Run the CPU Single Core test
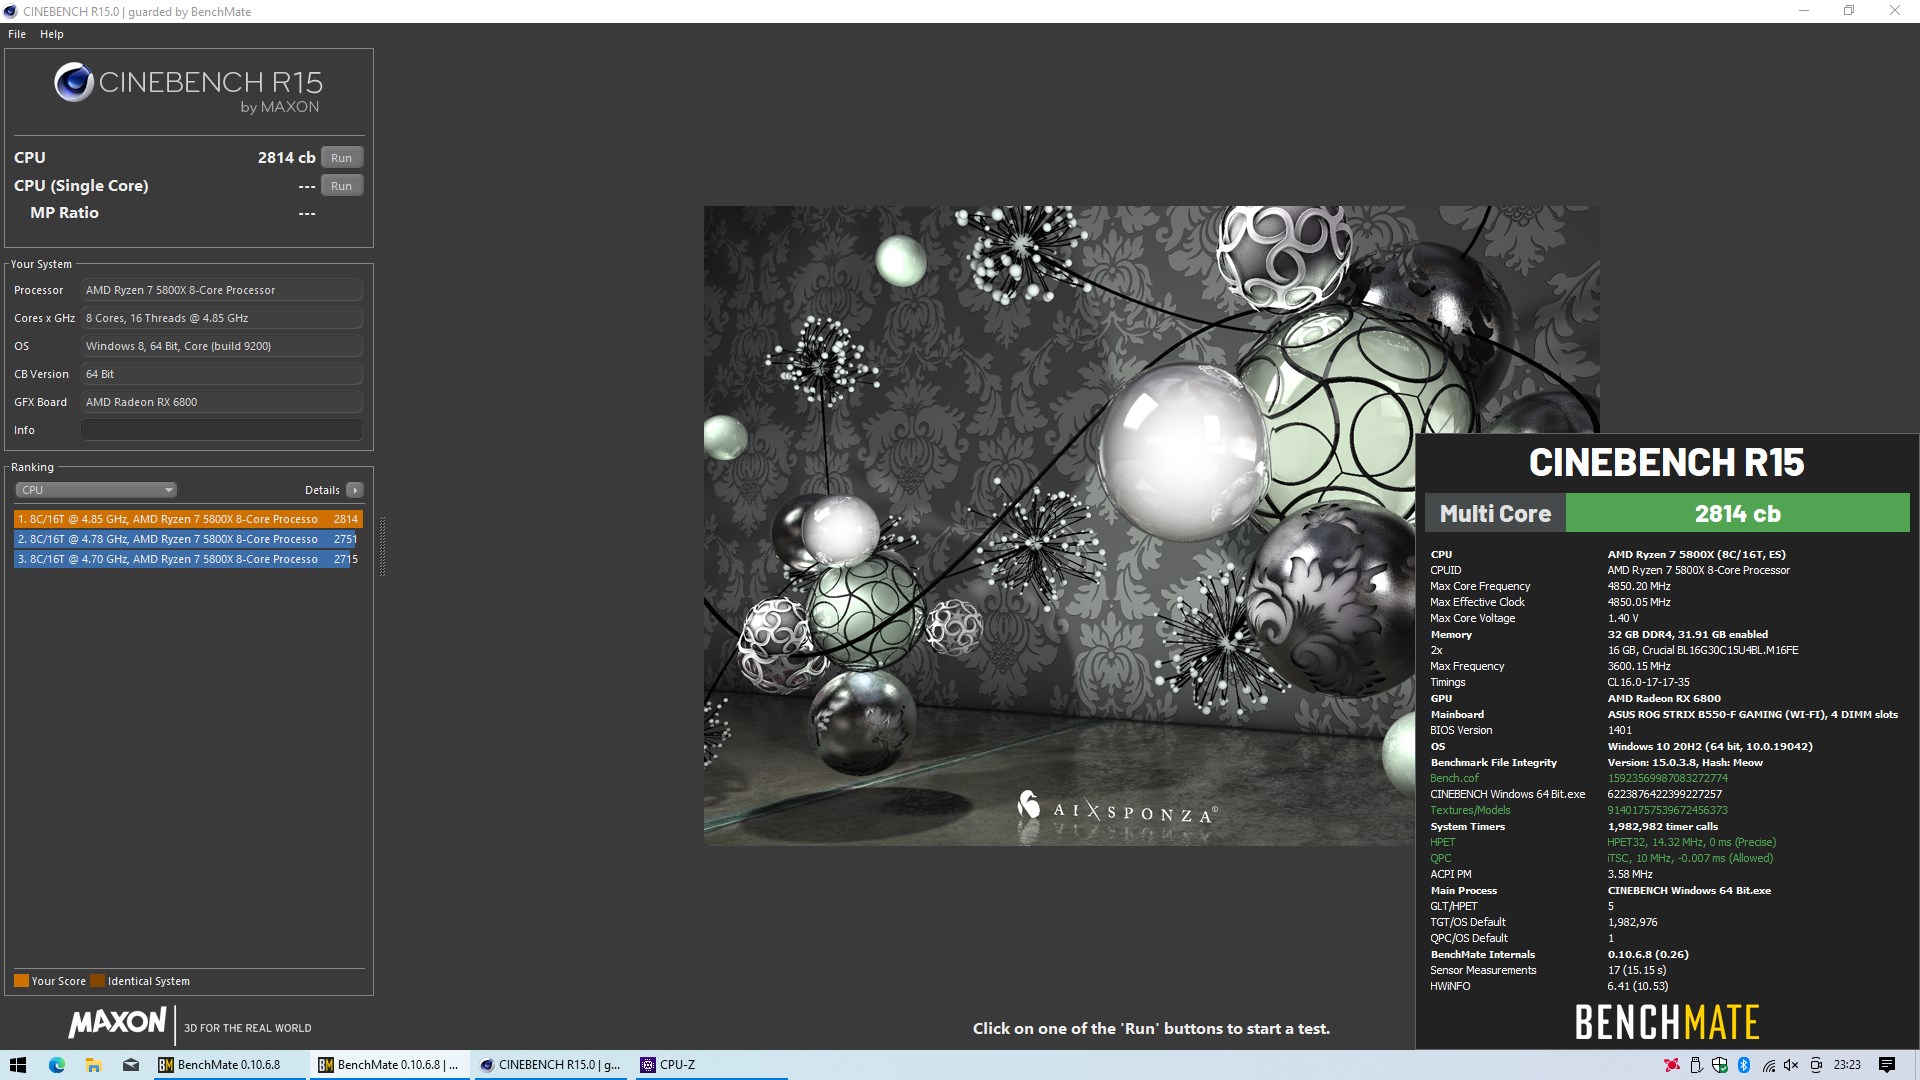This screenshot has height=1080, width=1920. (x=342, y=186)
